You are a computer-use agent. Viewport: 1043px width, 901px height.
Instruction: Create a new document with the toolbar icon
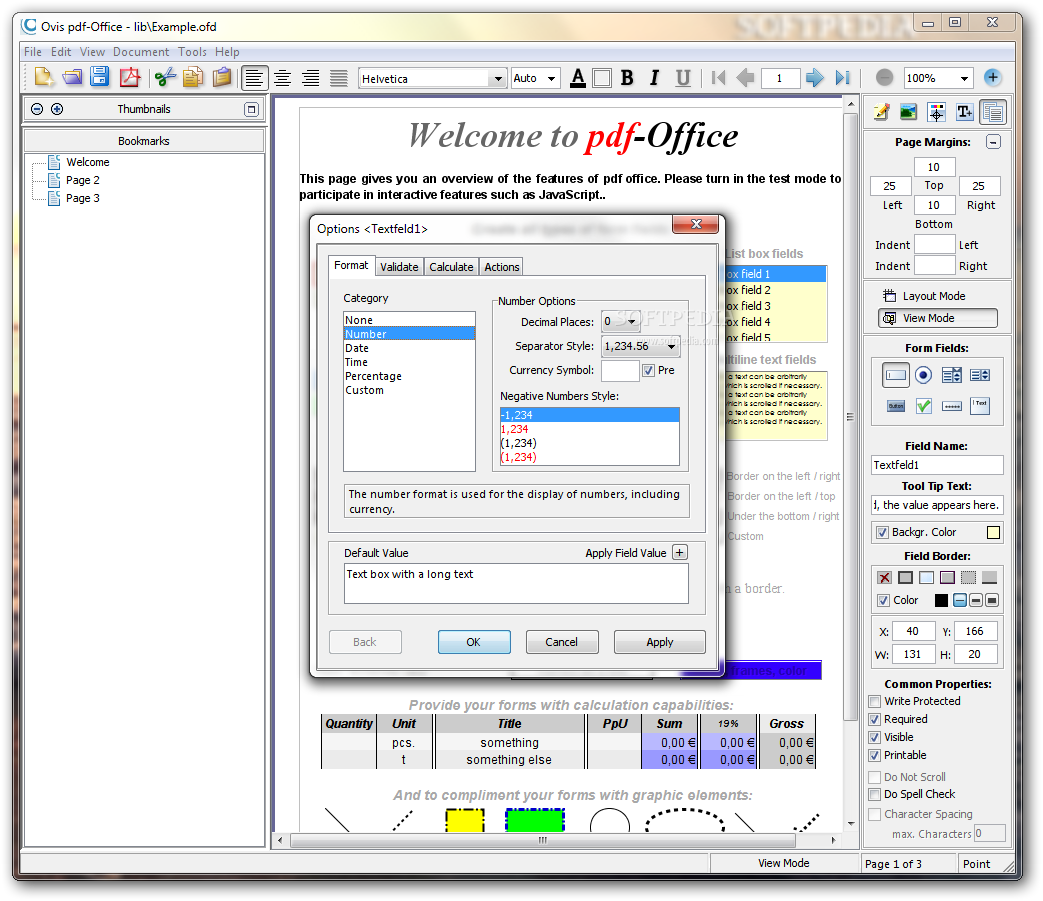43,78
